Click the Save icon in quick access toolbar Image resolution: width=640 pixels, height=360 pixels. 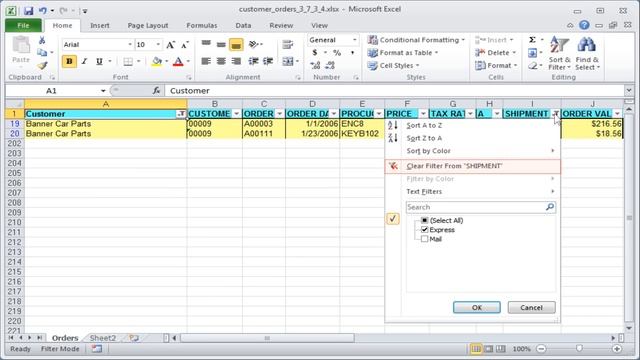coord(28,11)
